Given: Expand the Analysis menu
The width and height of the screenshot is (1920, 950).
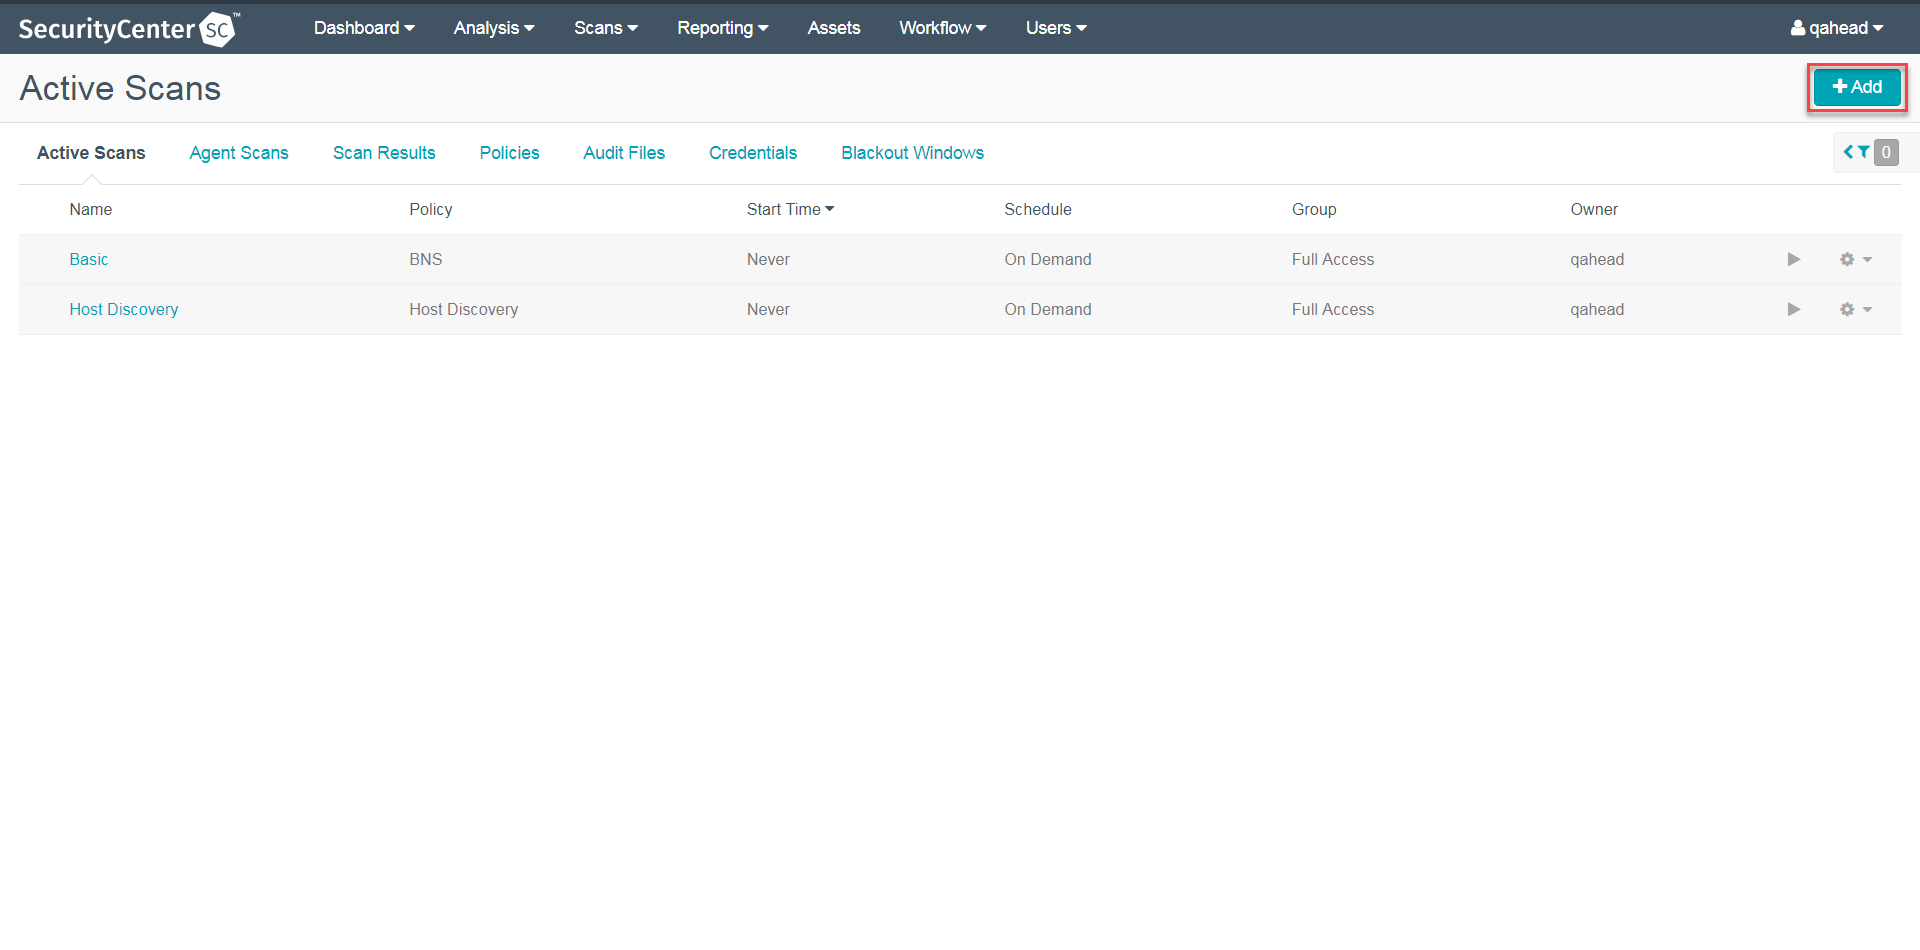Looking at the screenshot, I should coord(493,28).
